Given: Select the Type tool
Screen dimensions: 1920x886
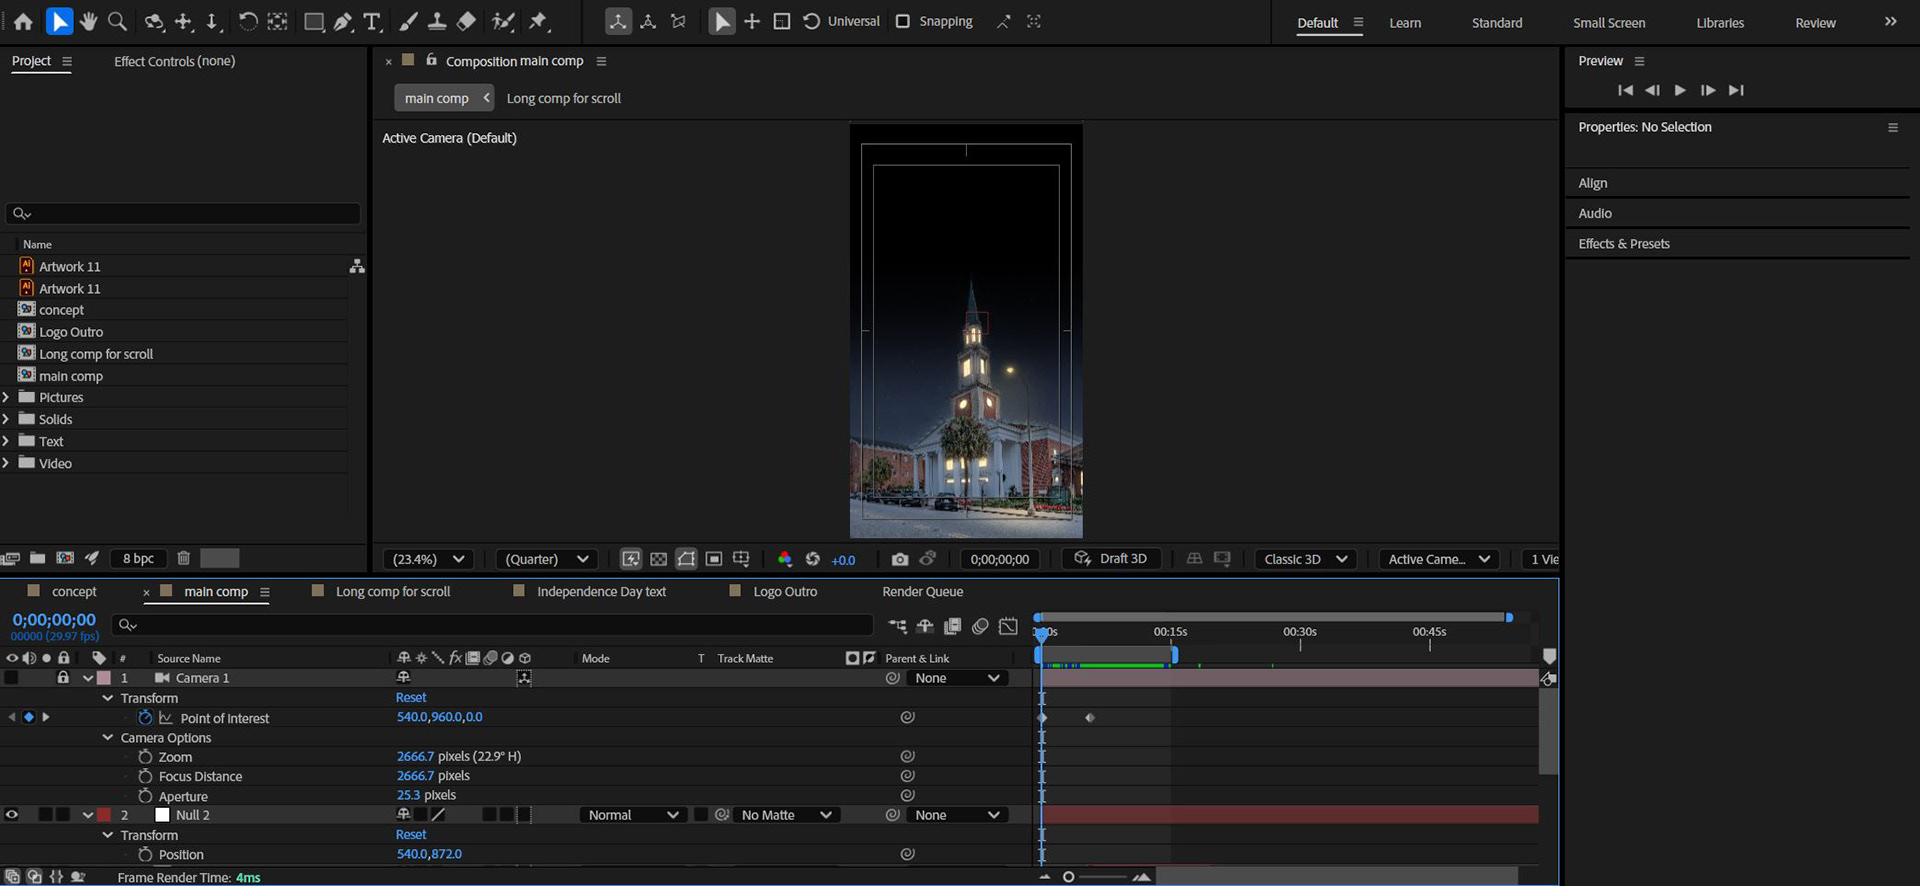Looking at the screenshot, I should (x=372, y=21).
